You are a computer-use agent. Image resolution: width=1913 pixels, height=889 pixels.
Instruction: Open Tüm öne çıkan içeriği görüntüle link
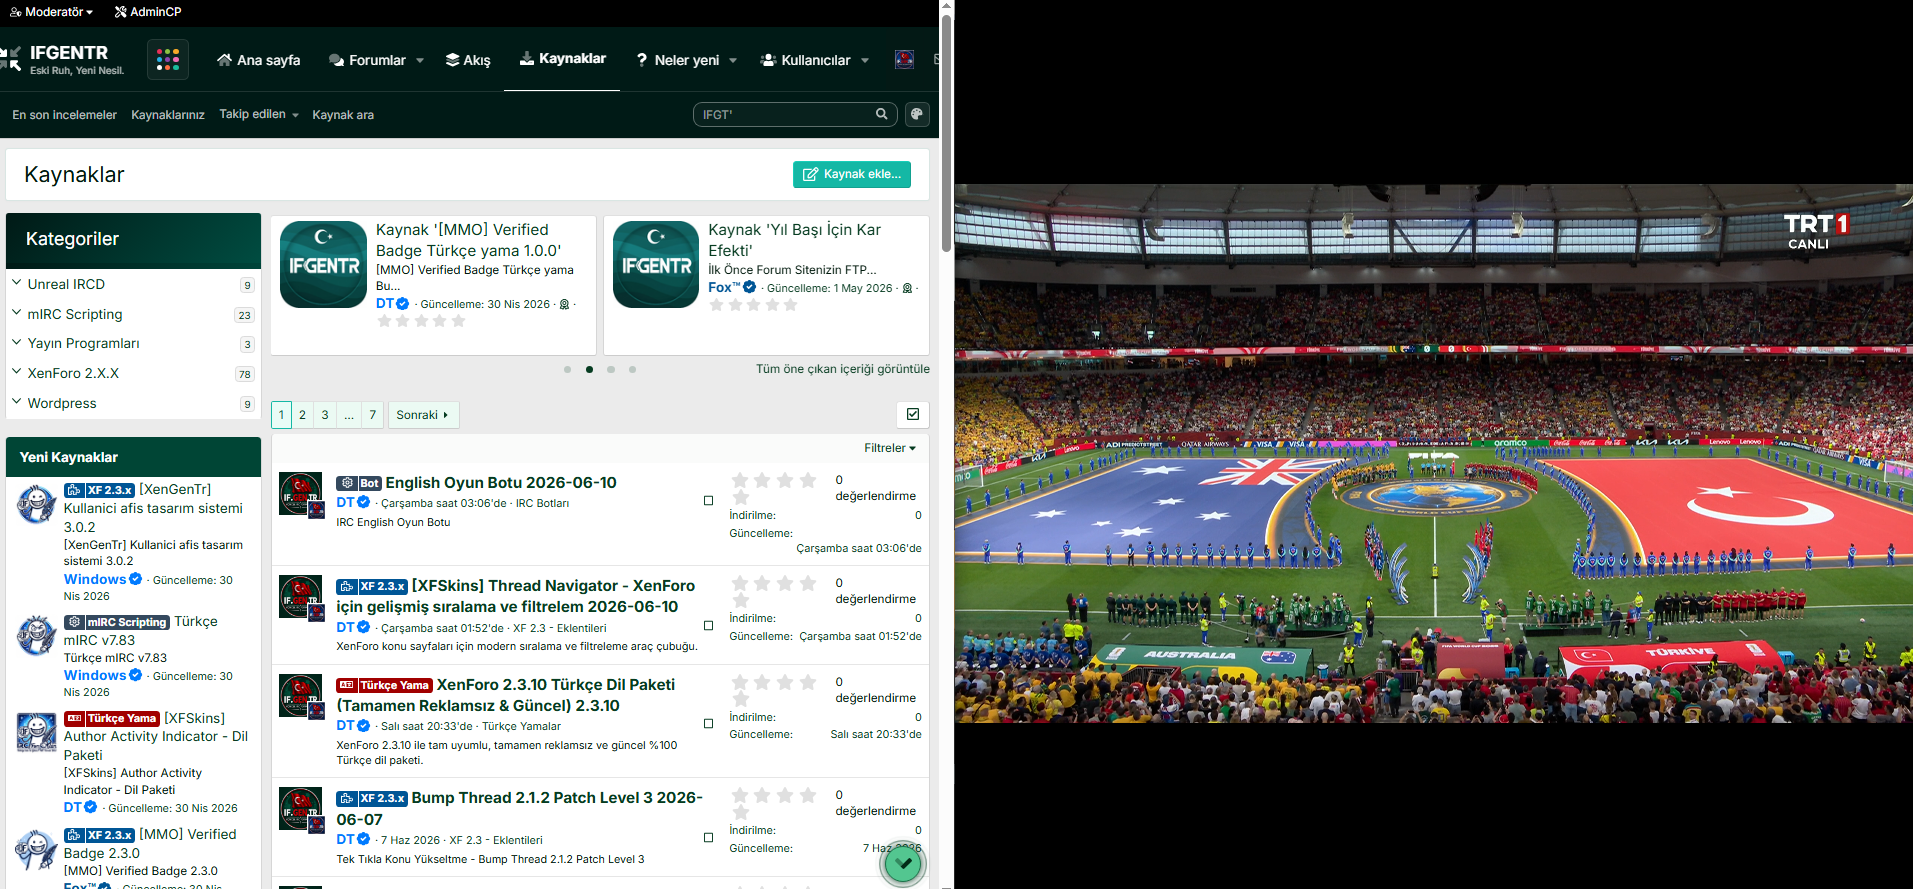click(x=843, y=369)
